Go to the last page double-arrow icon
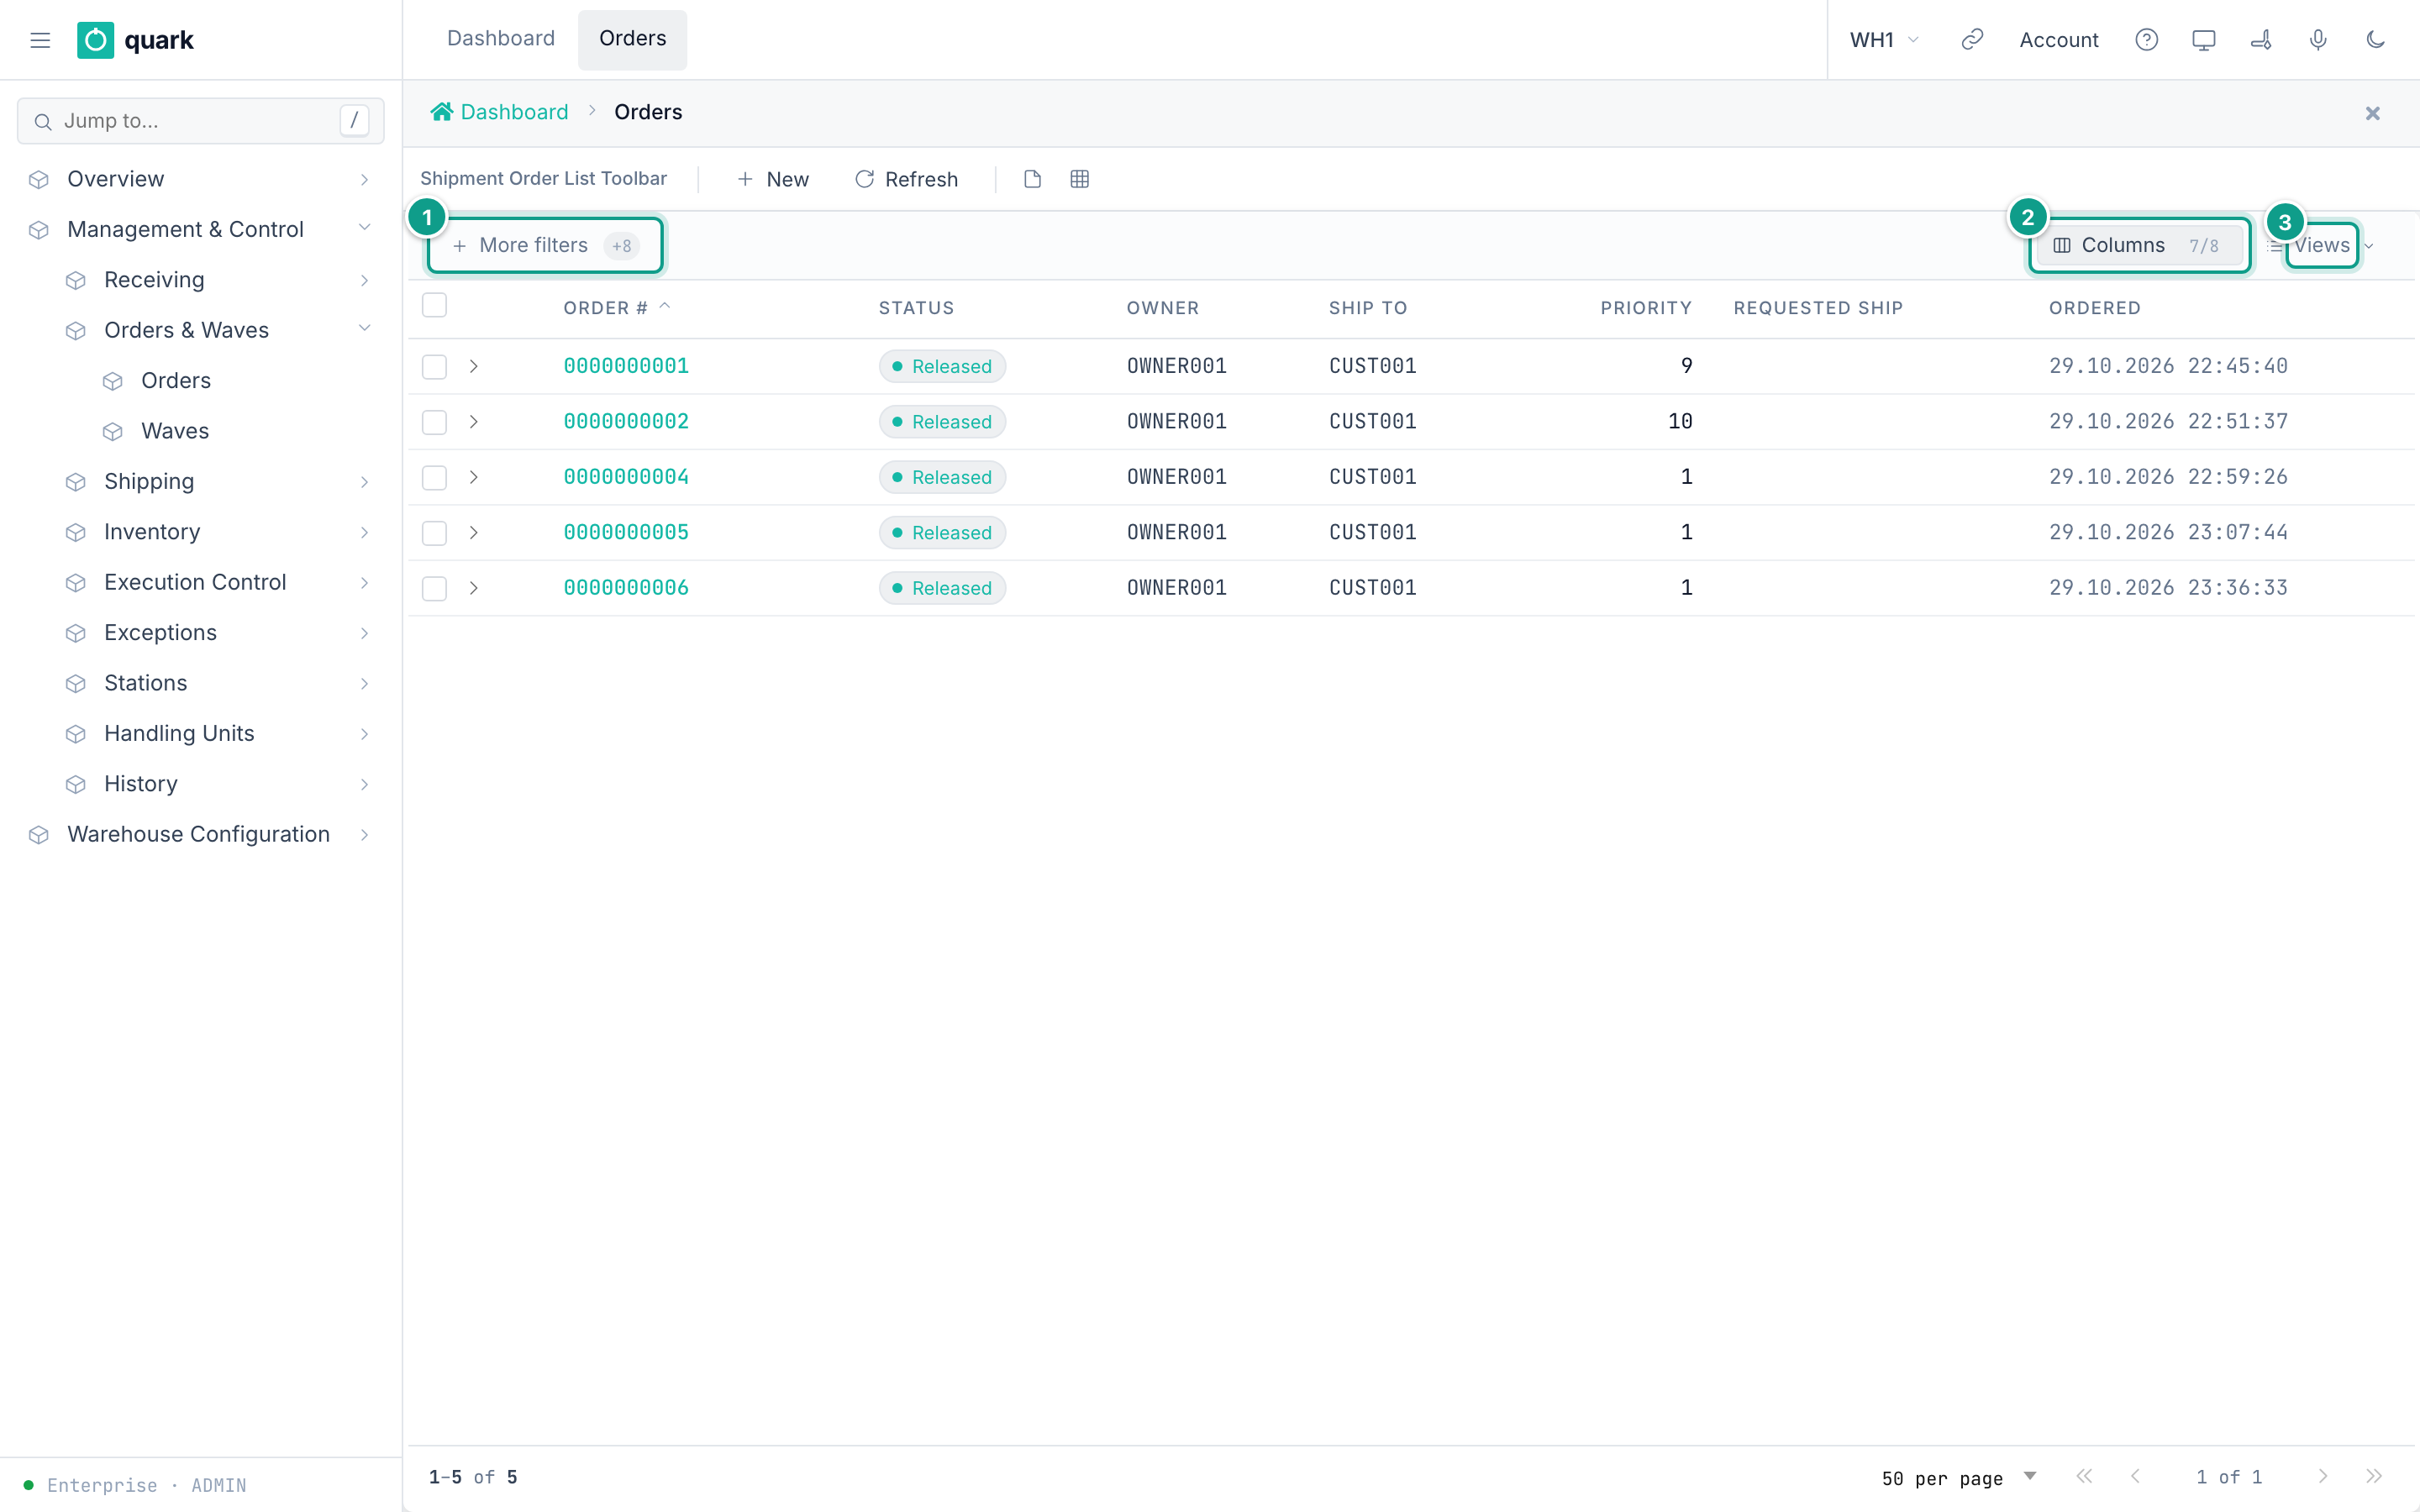2420x1512 pixels. (x=2374, y=1477)
